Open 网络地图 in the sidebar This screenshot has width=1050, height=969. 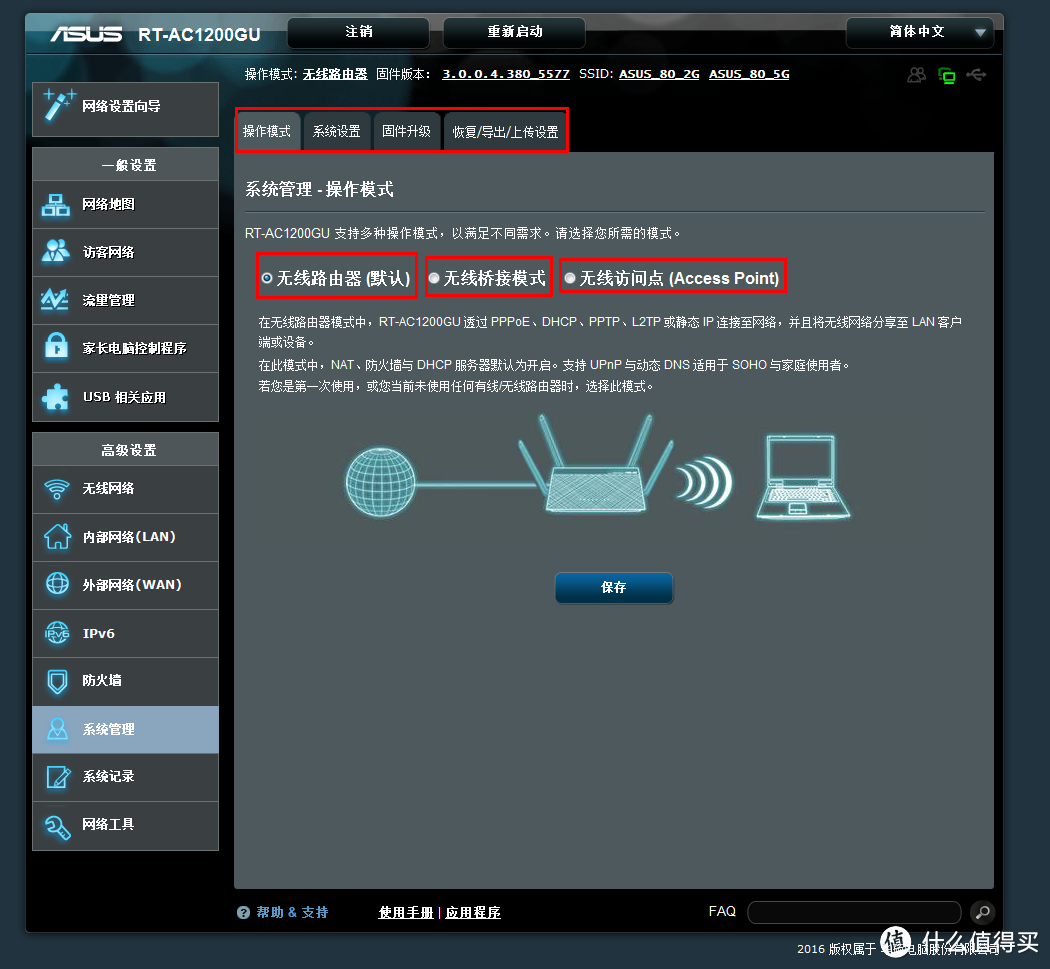(125, 204)
